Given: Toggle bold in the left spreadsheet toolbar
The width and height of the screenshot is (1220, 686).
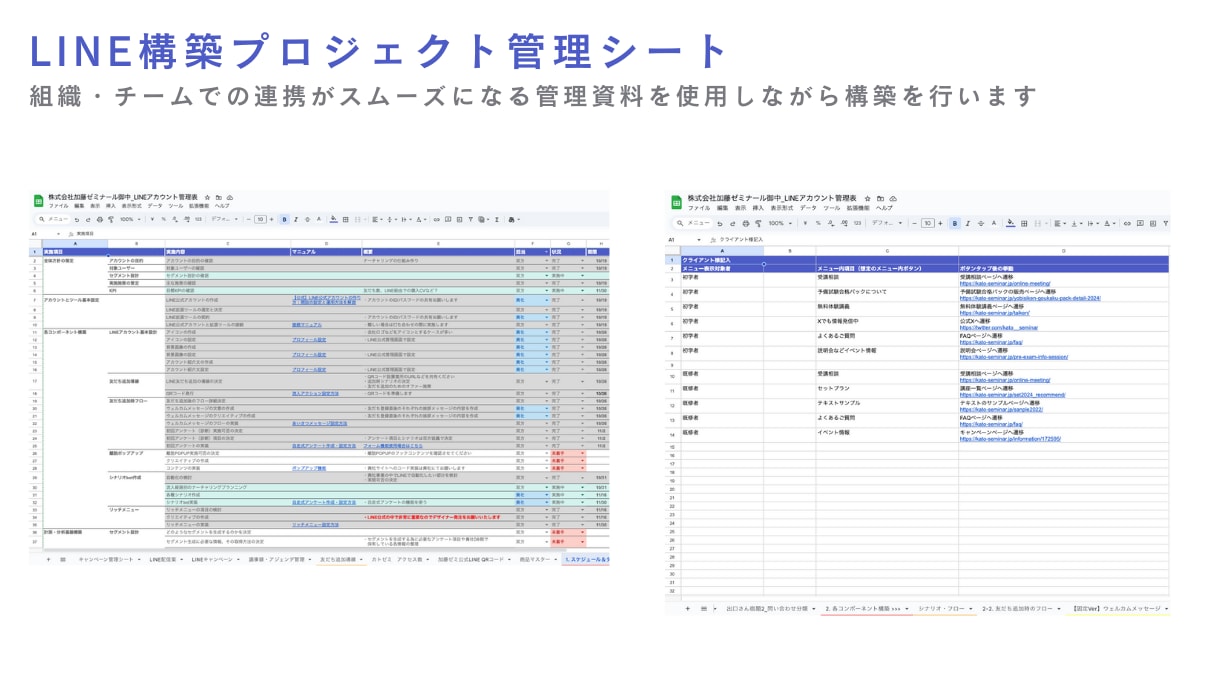Looking at the screenshot, I should [284, 219].
